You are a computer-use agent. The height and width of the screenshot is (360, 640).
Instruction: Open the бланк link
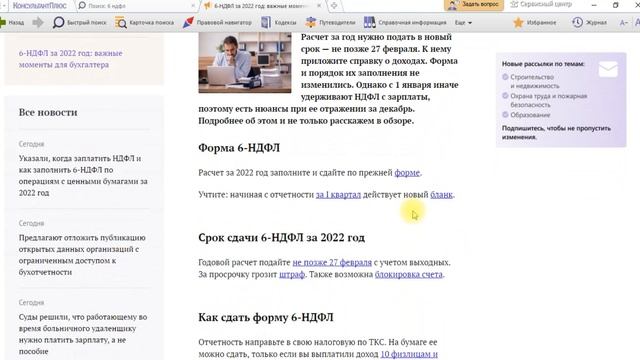441,195
